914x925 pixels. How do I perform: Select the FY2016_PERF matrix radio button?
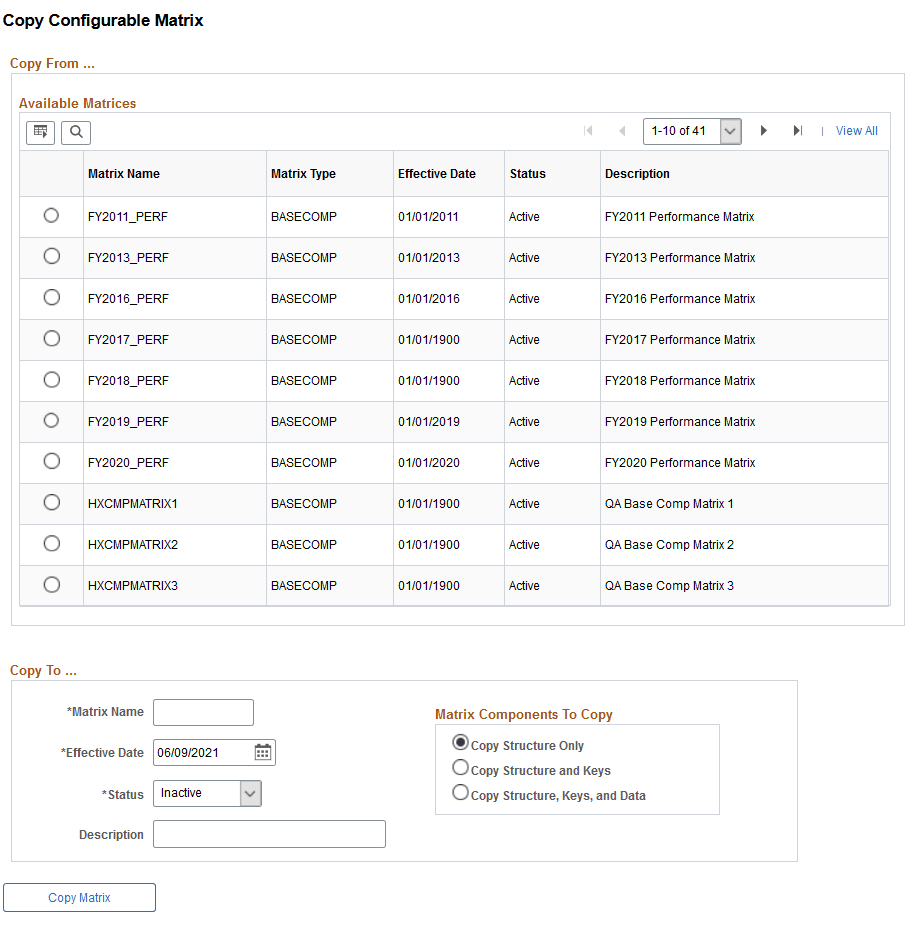(x=51, y=297)
